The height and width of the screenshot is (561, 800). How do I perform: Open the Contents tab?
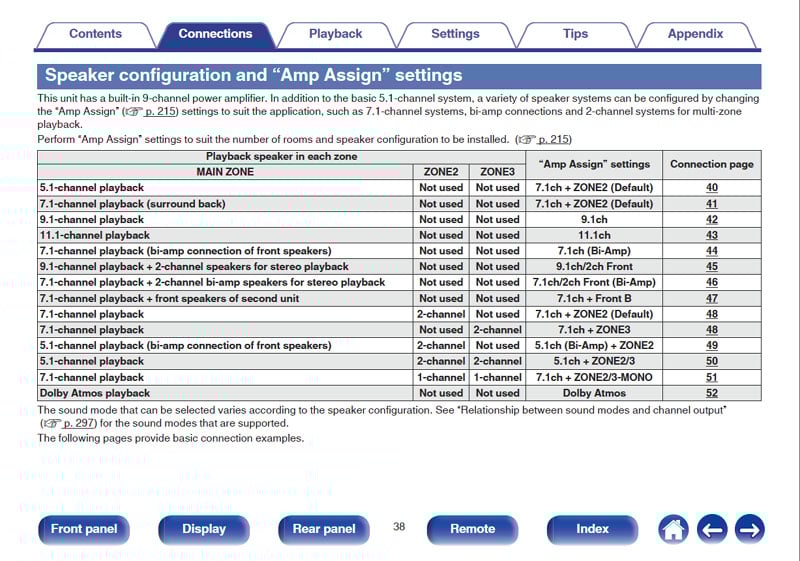click(96, 34)
